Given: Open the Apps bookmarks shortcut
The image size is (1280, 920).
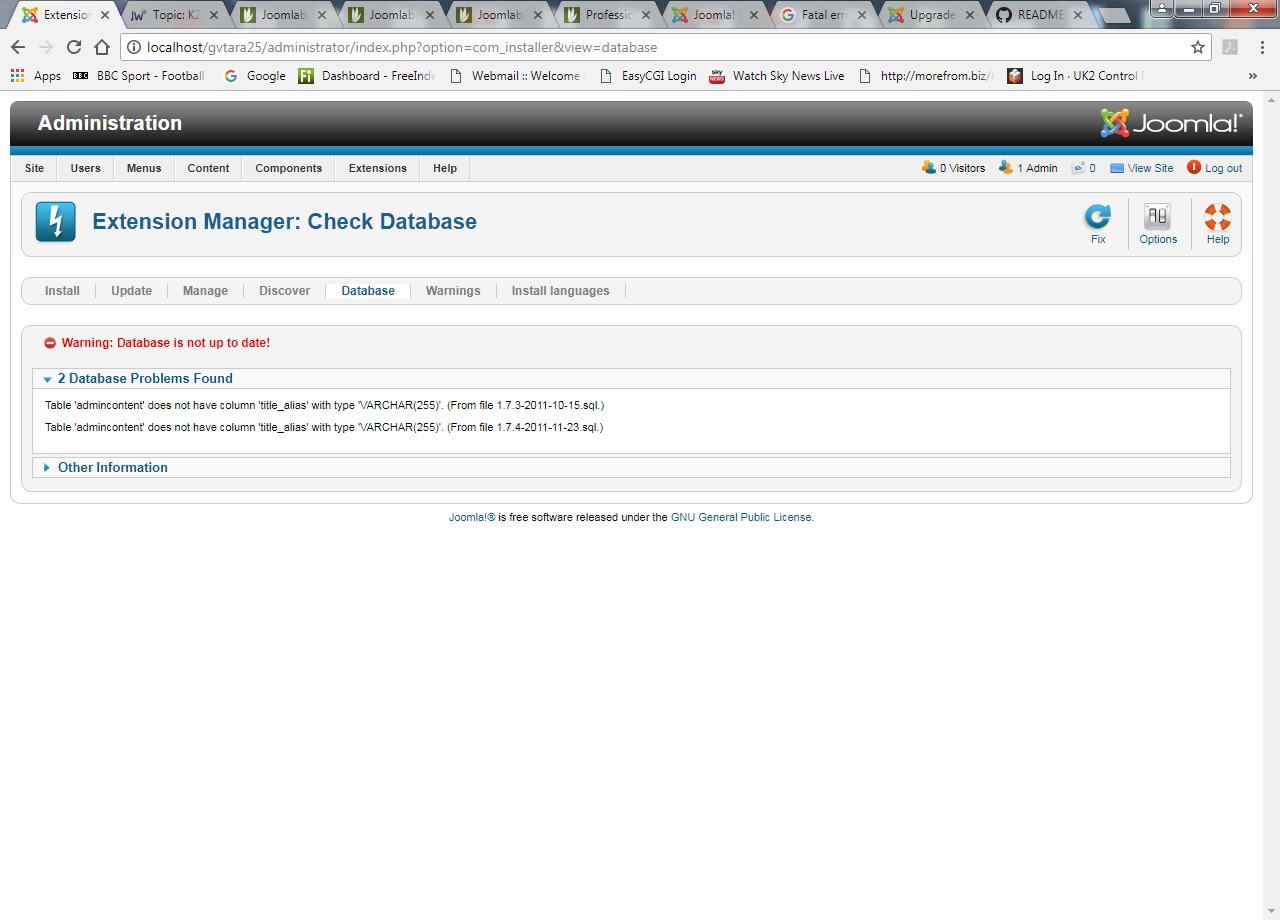Looking at the screenshot, I should click(x=36, y=76).
